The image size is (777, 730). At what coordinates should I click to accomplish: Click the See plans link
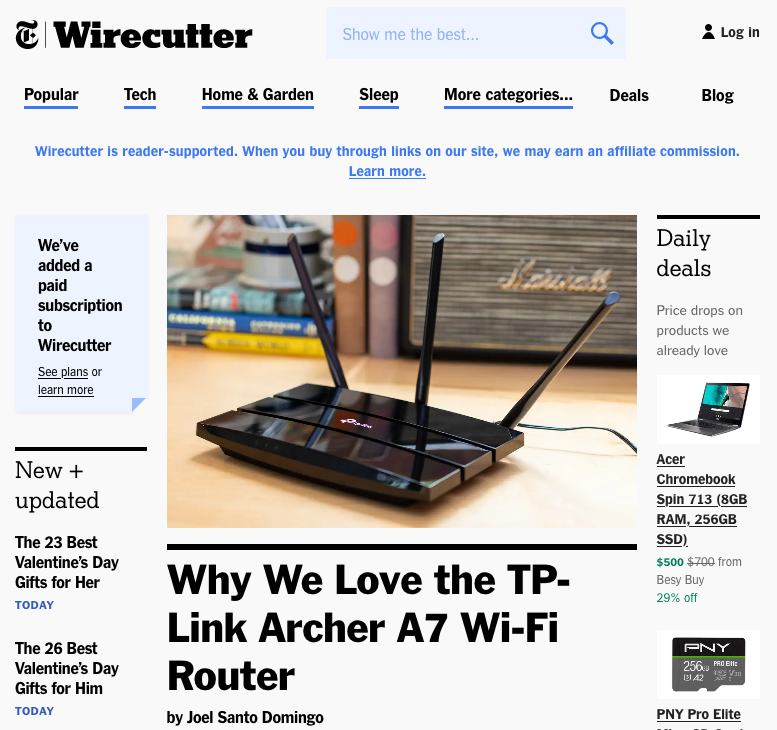click(63, 372)
